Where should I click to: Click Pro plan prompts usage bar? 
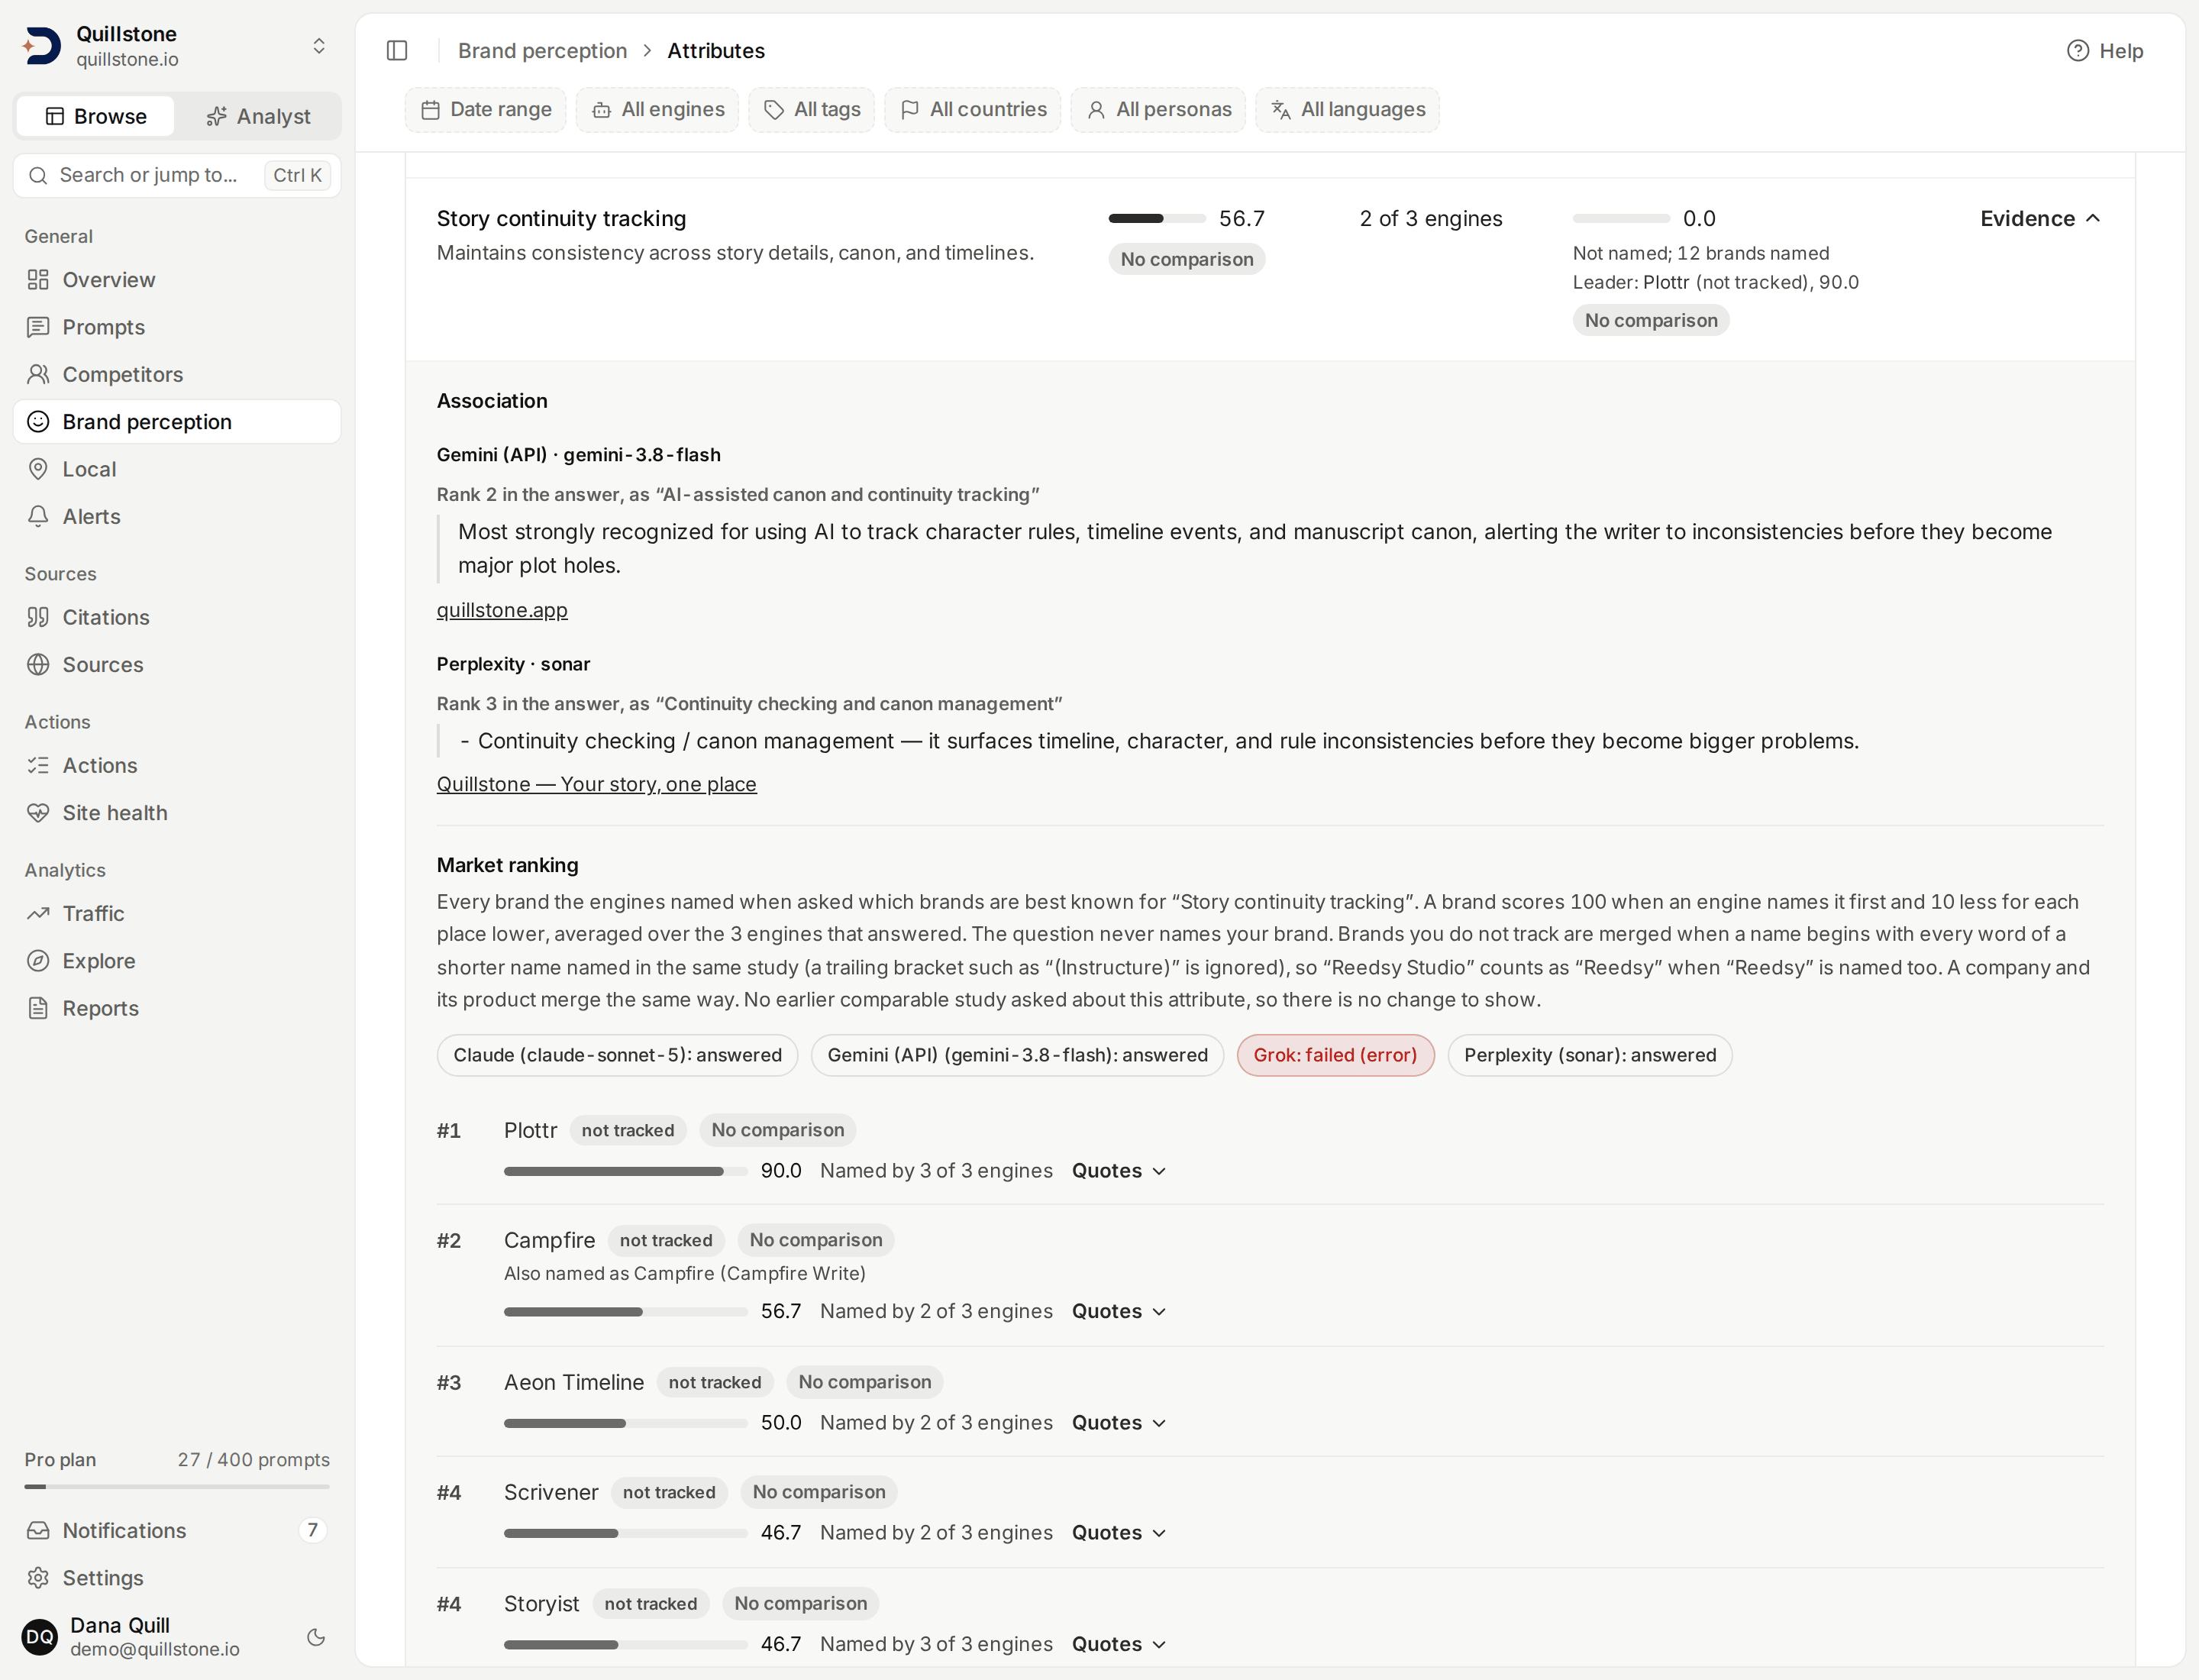pos(177,1487)
